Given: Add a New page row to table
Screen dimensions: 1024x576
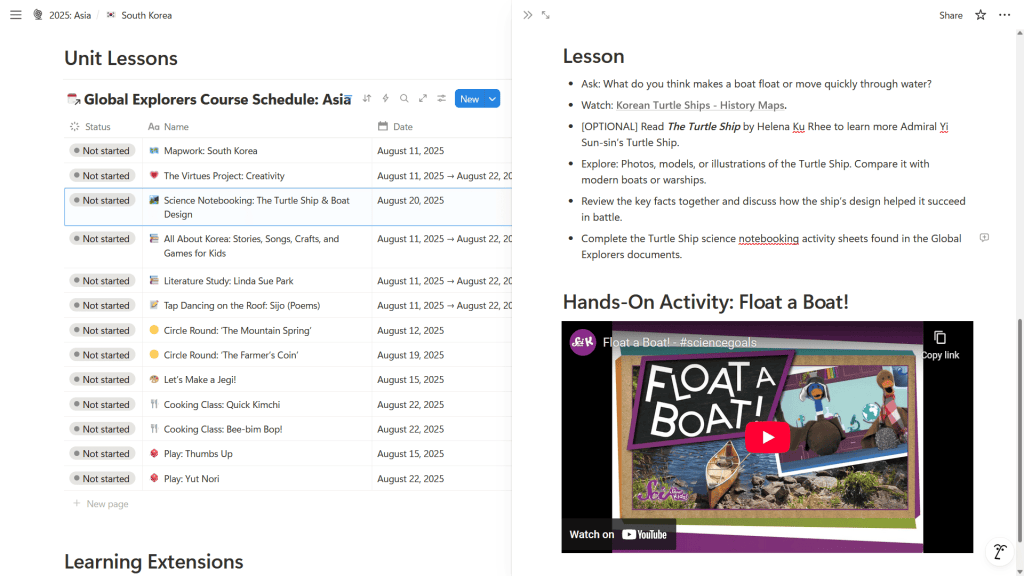Looking at the screenshot, I should point(107,504).
